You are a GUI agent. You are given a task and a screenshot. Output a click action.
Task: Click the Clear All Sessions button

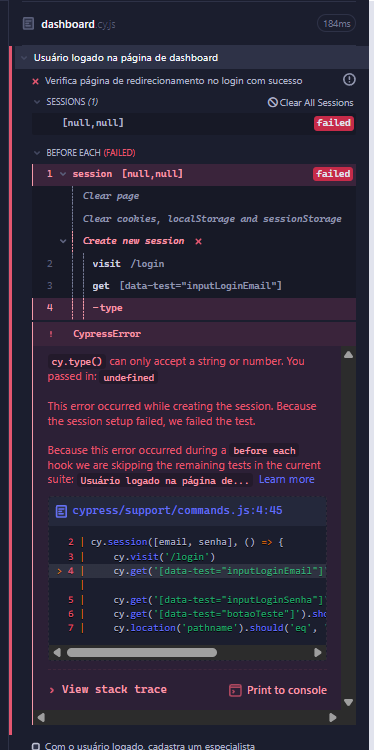(310, 102)
